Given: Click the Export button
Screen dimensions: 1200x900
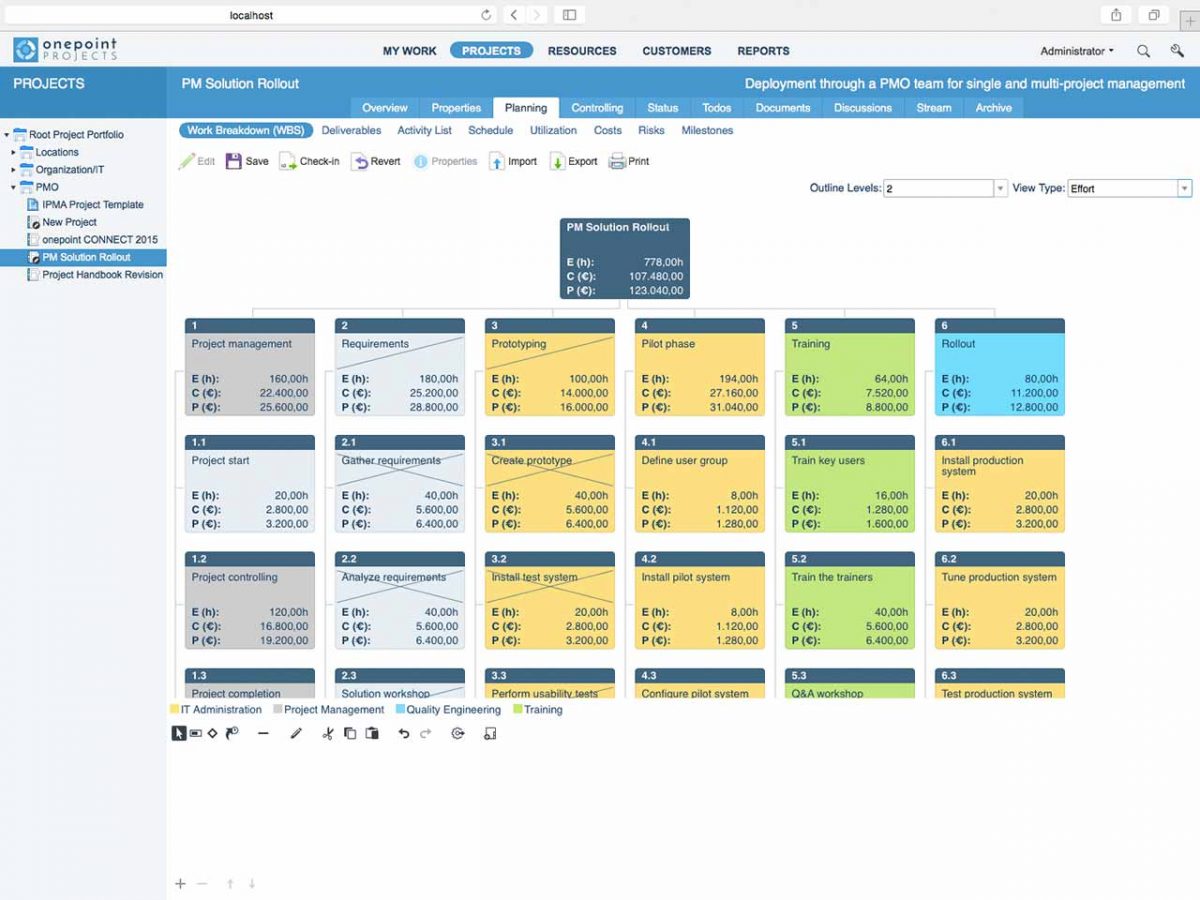Looking at the screenshot, I should point(572,161).
